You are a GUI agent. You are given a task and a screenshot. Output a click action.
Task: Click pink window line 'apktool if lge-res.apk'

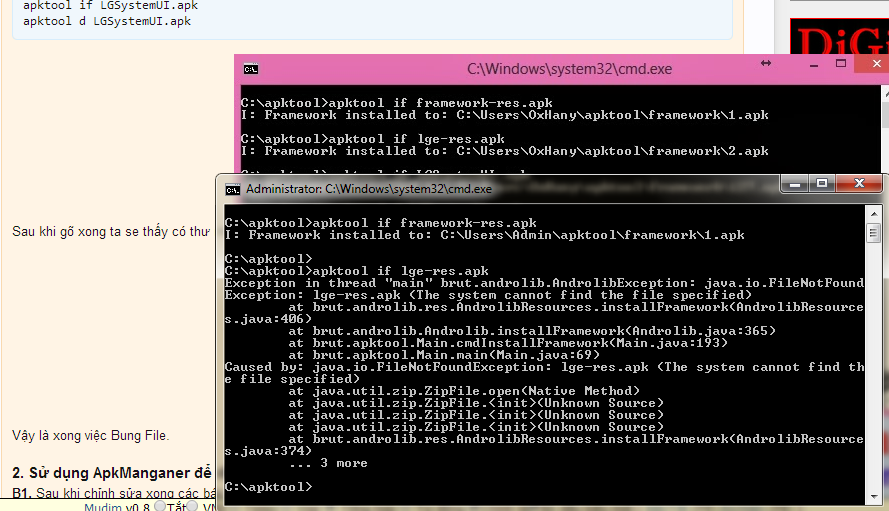372,139
